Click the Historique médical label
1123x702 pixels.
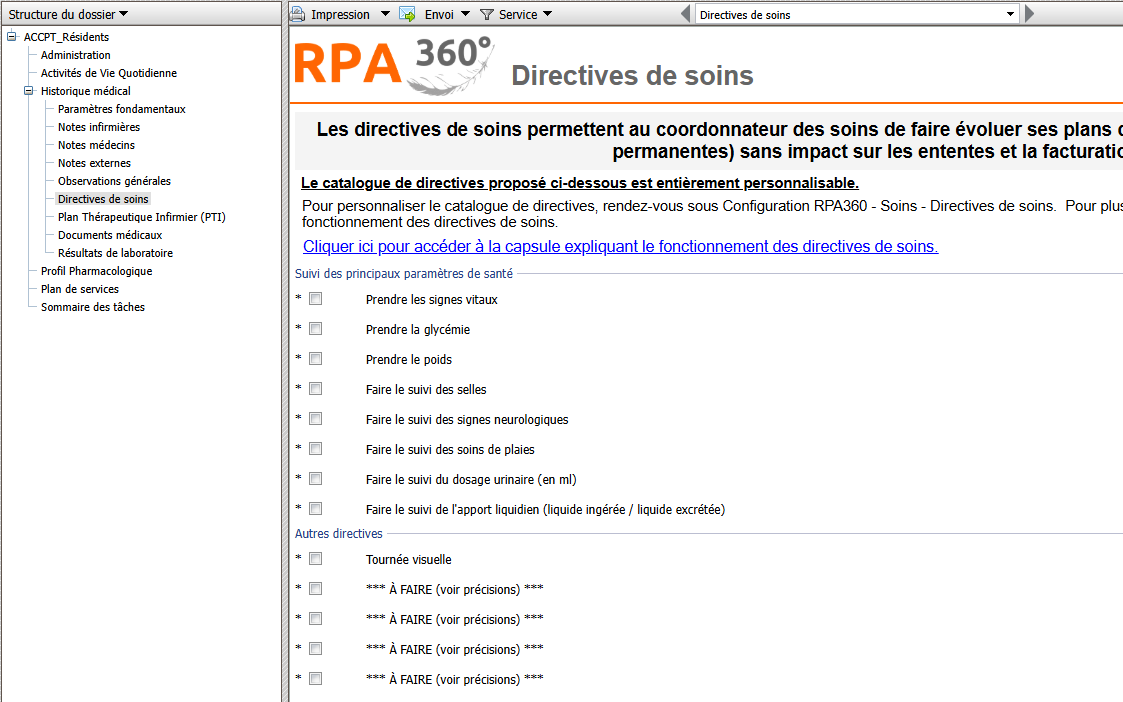[85, 91]
